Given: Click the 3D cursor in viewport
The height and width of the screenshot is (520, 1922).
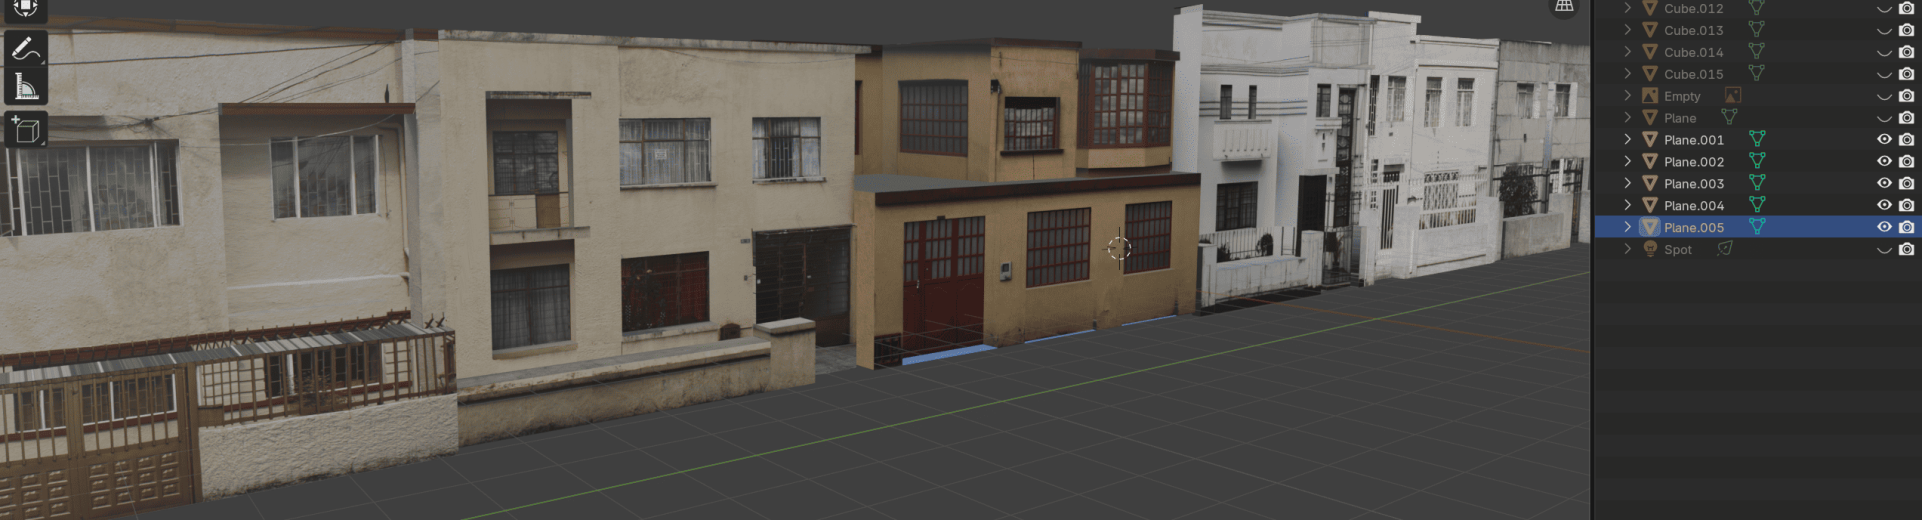Looking at the screenshot, I should 1119,248.
